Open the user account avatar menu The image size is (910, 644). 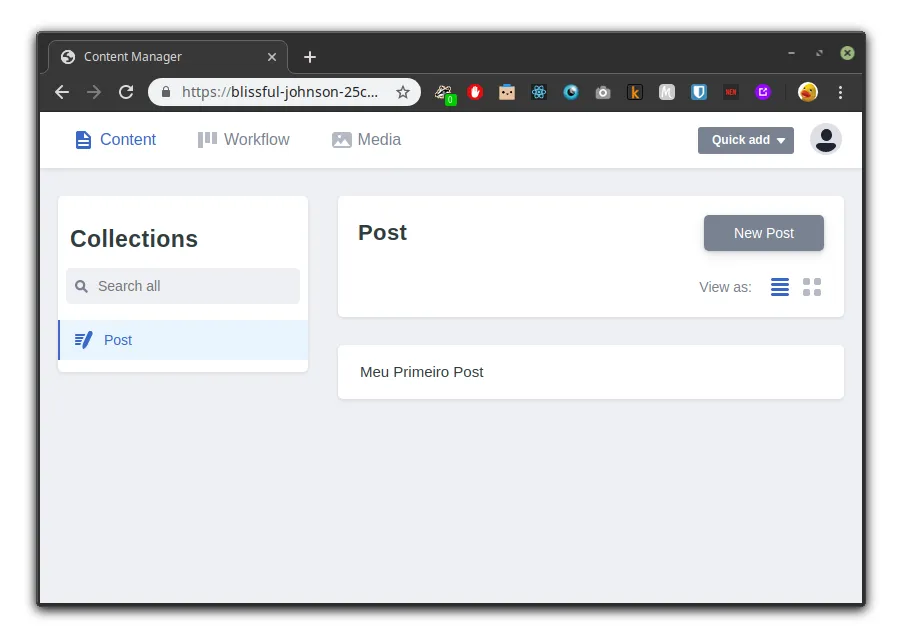click(x=825, y=139)
